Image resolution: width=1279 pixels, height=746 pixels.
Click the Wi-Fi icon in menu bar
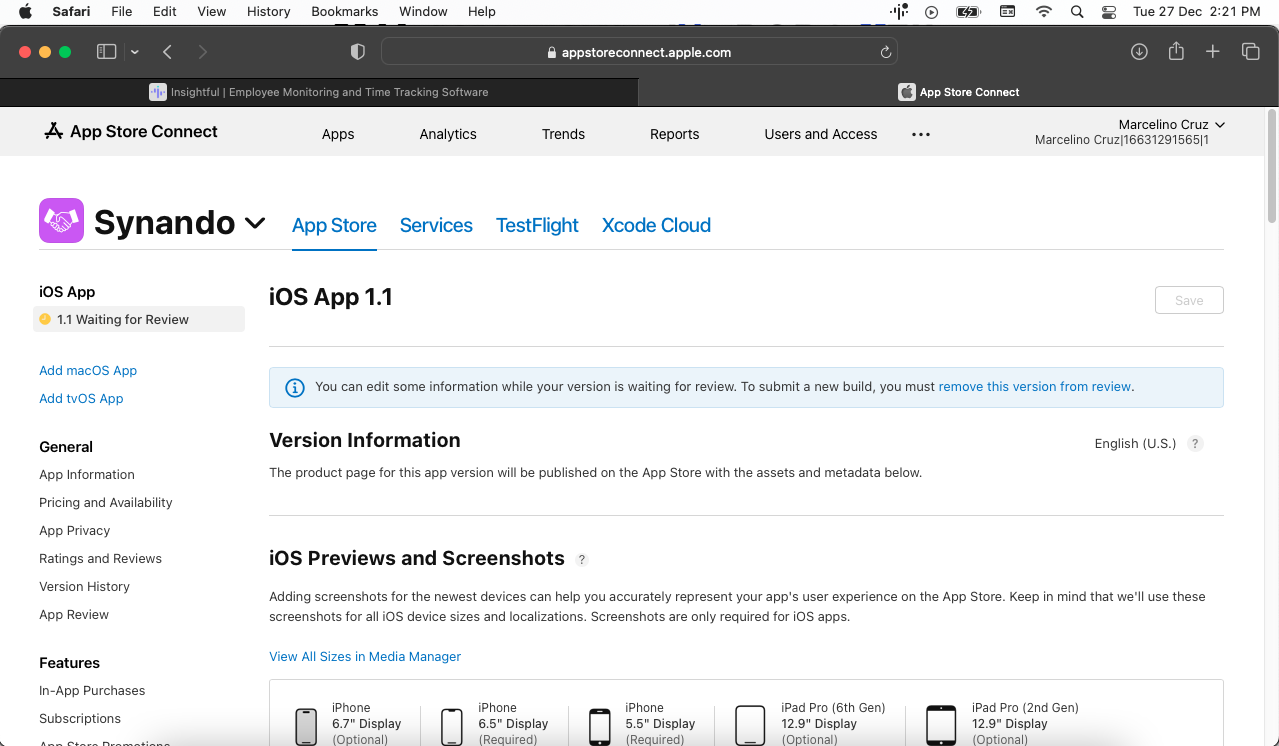pos(1044,11)
